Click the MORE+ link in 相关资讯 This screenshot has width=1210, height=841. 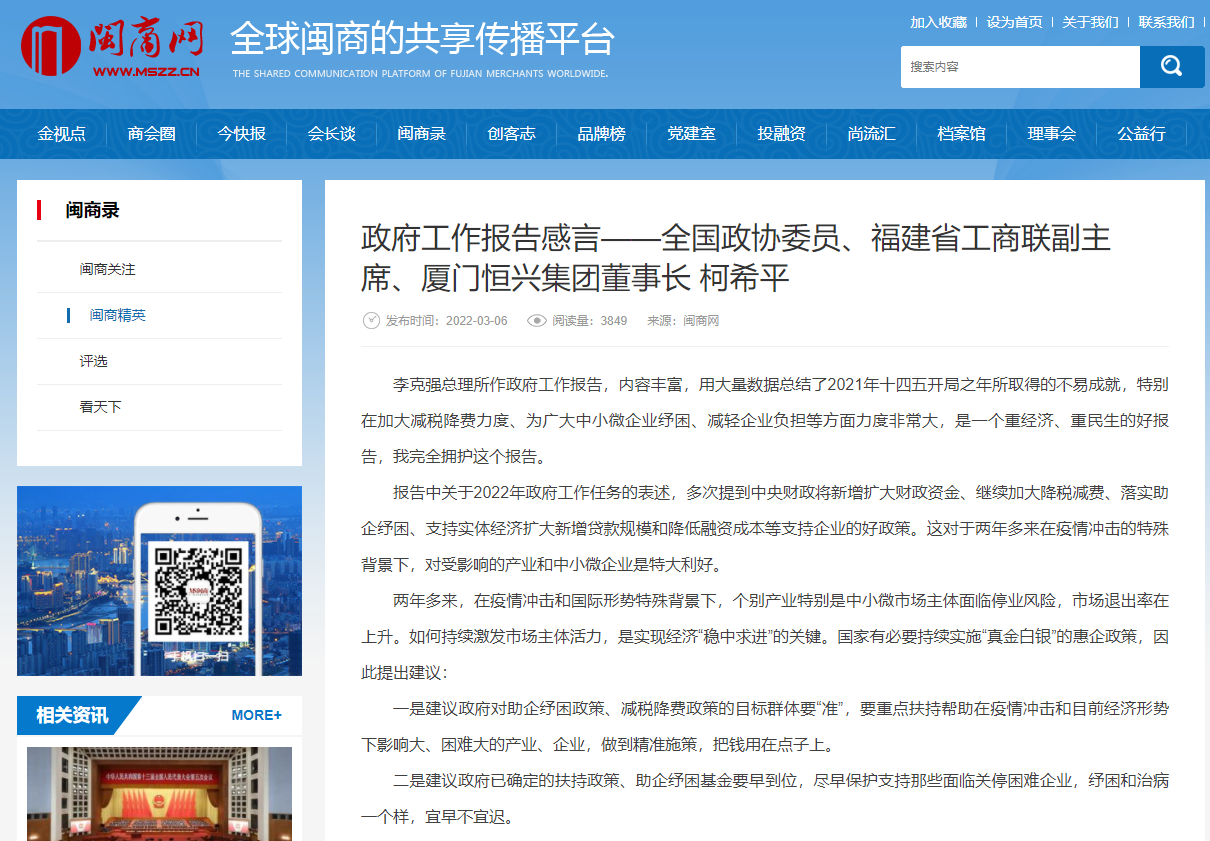(256, 715)
